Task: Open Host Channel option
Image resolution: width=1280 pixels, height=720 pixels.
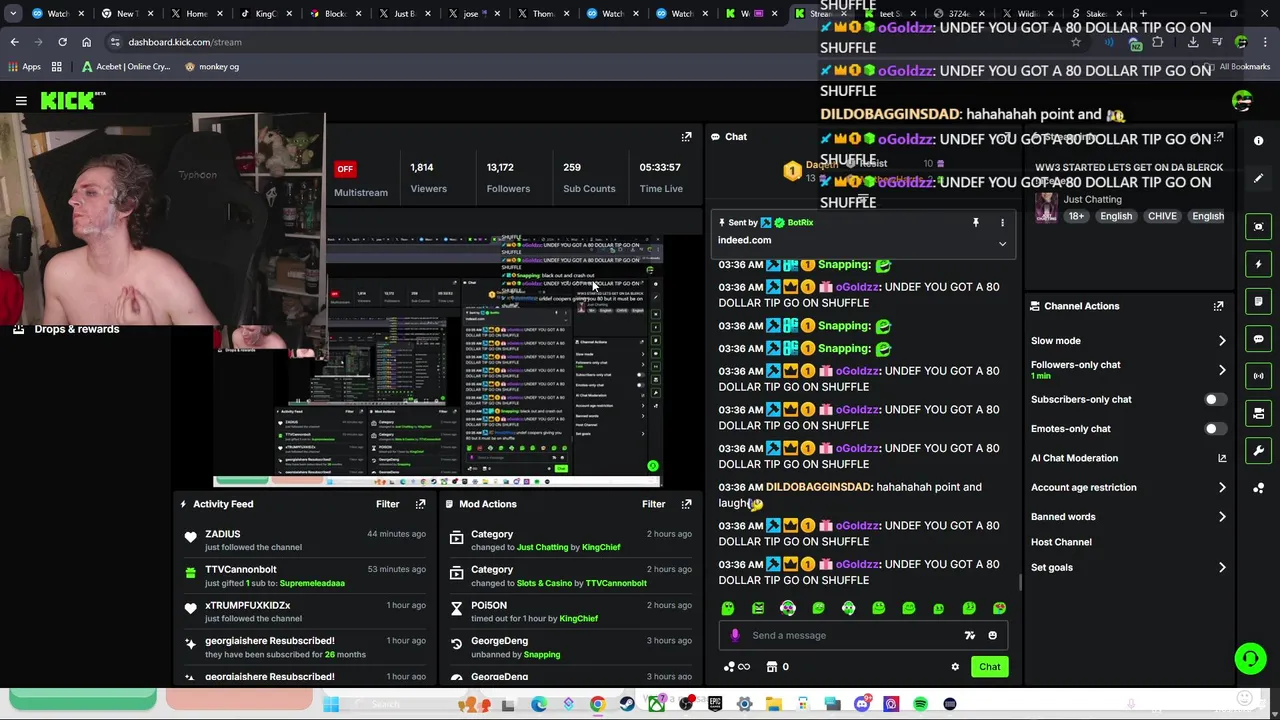Action: tap(1061, 542)
